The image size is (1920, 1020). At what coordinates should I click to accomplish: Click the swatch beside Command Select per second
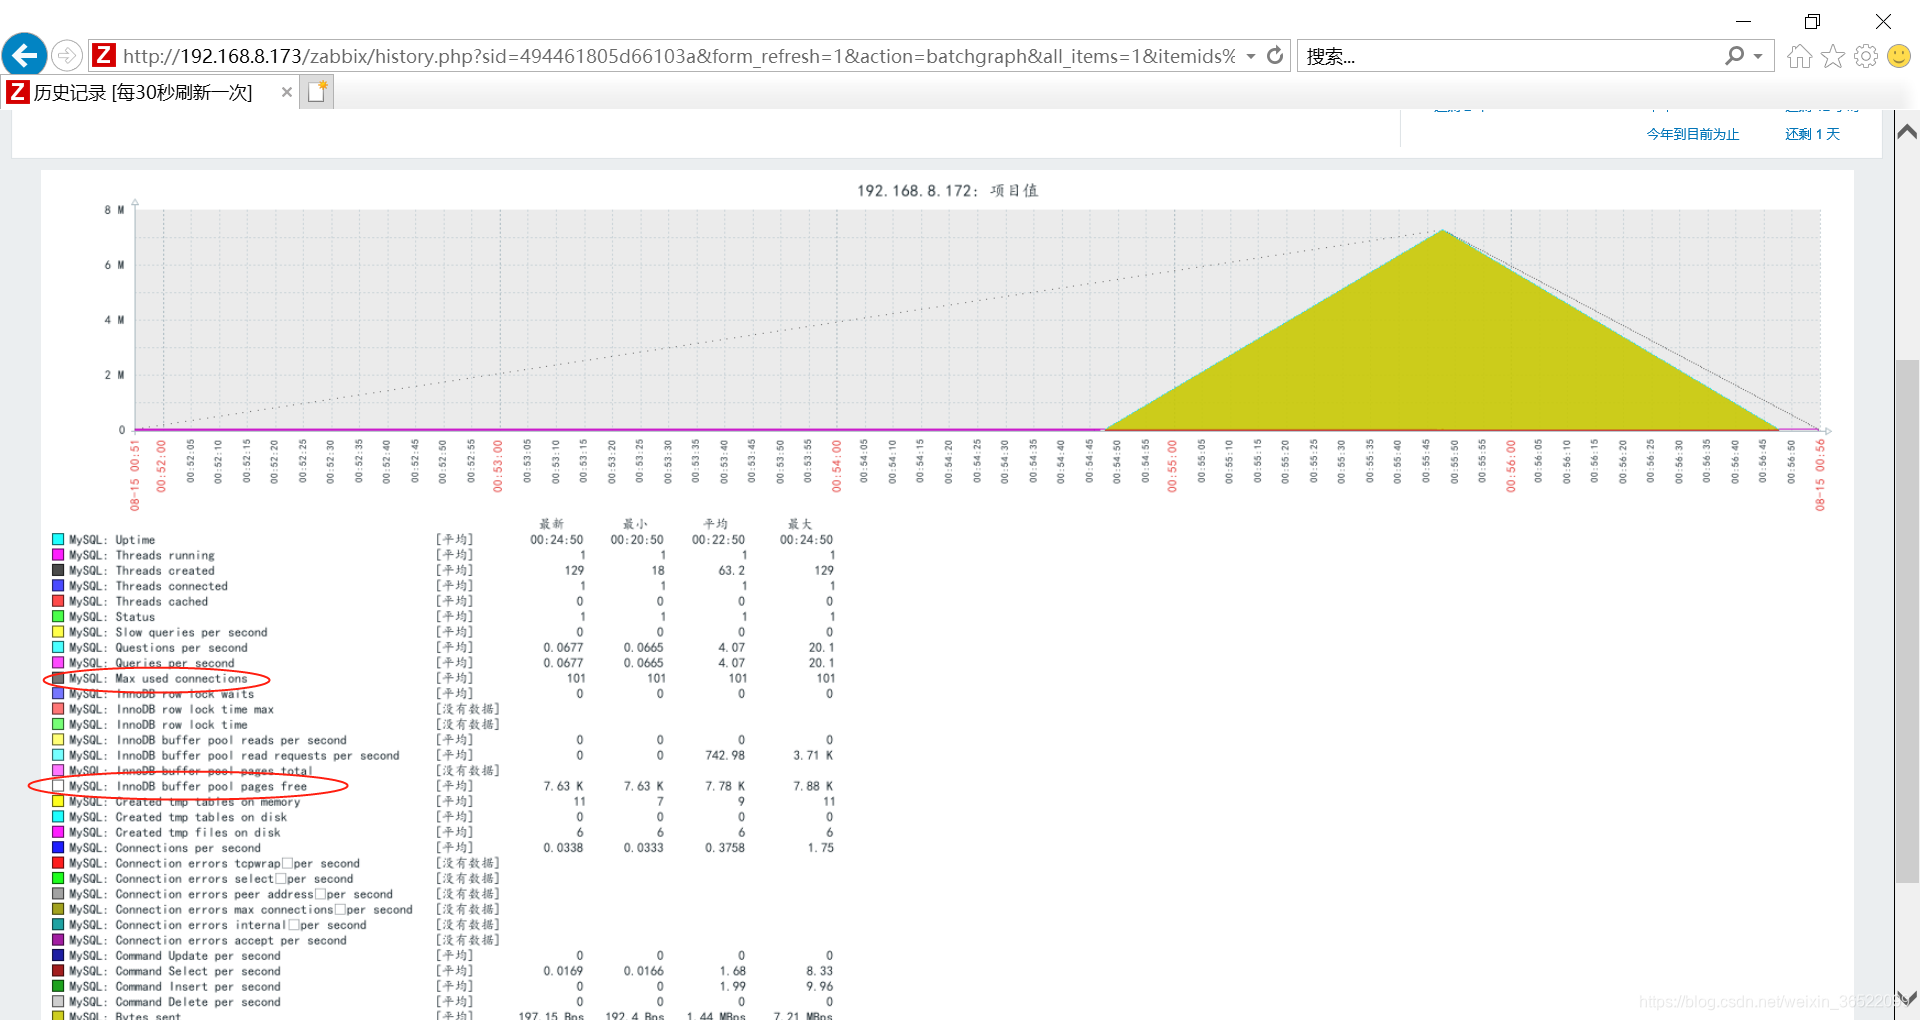pyautogui.click(x=58, y=971)
